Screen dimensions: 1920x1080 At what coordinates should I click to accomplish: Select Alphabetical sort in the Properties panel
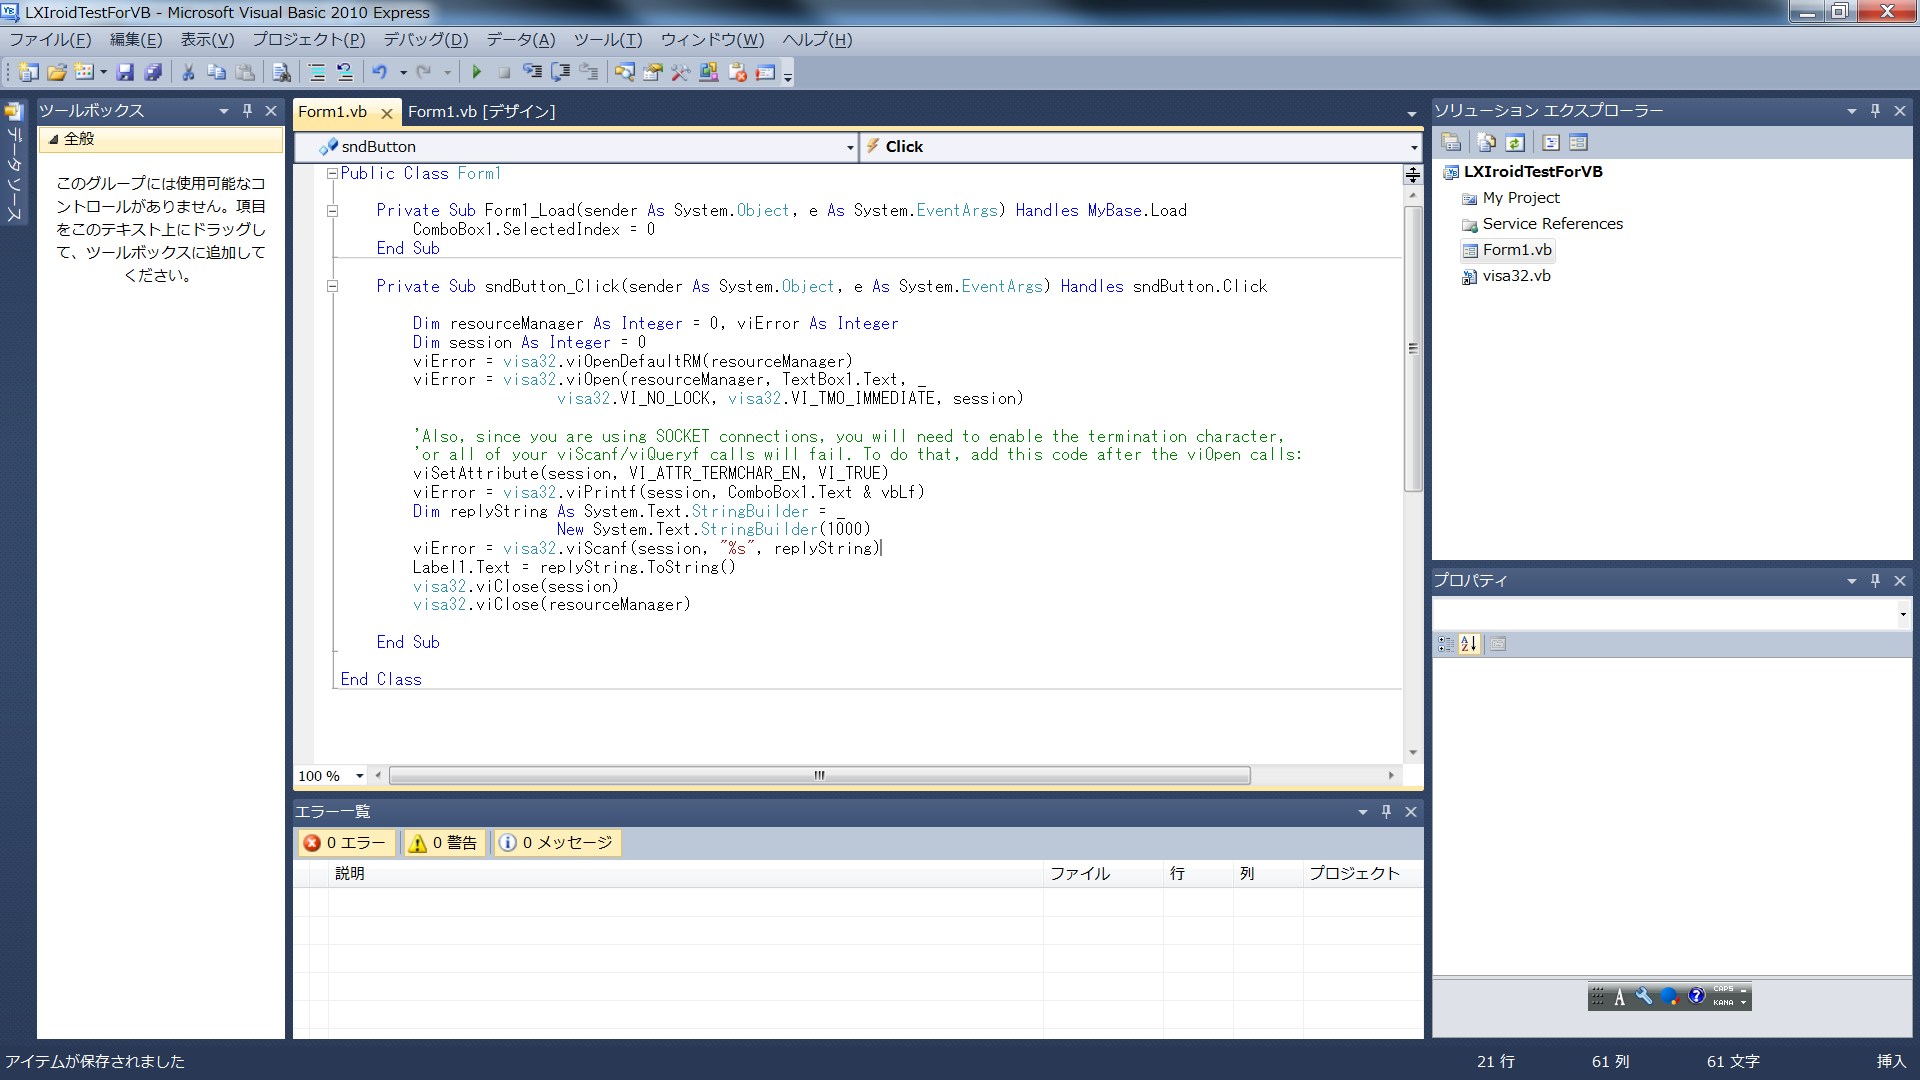1469,644
